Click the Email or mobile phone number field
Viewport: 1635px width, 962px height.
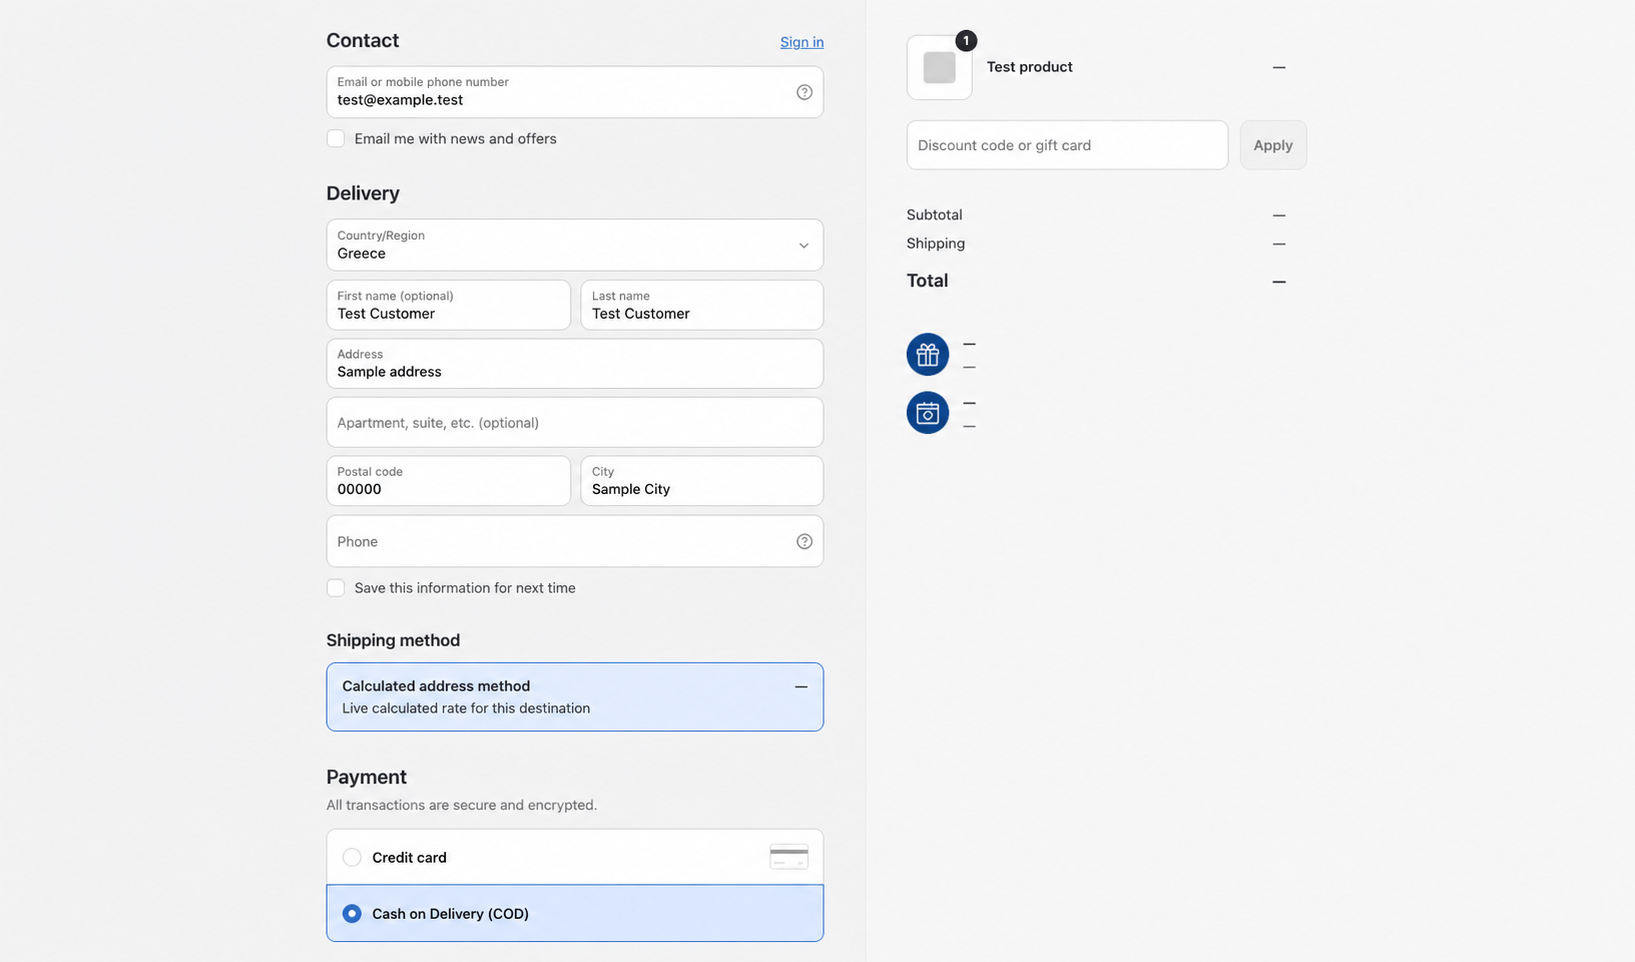point(575,92)
